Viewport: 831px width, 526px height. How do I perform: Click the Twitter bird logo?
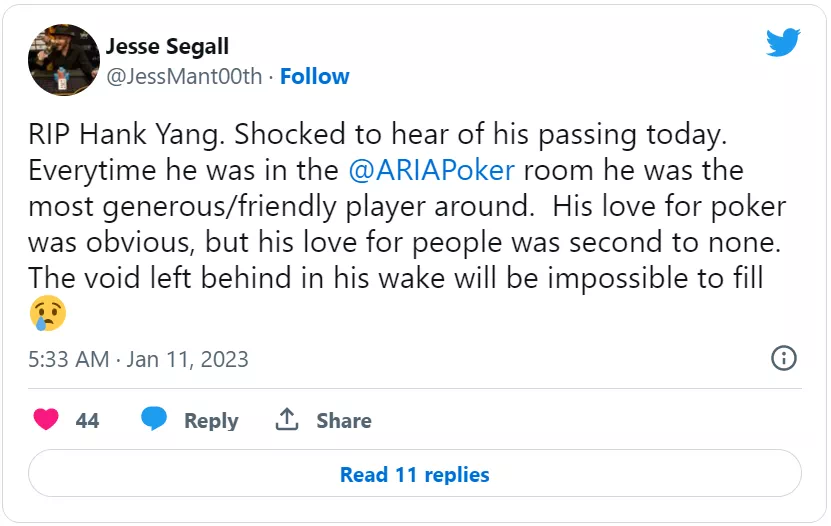click(783, 42)
